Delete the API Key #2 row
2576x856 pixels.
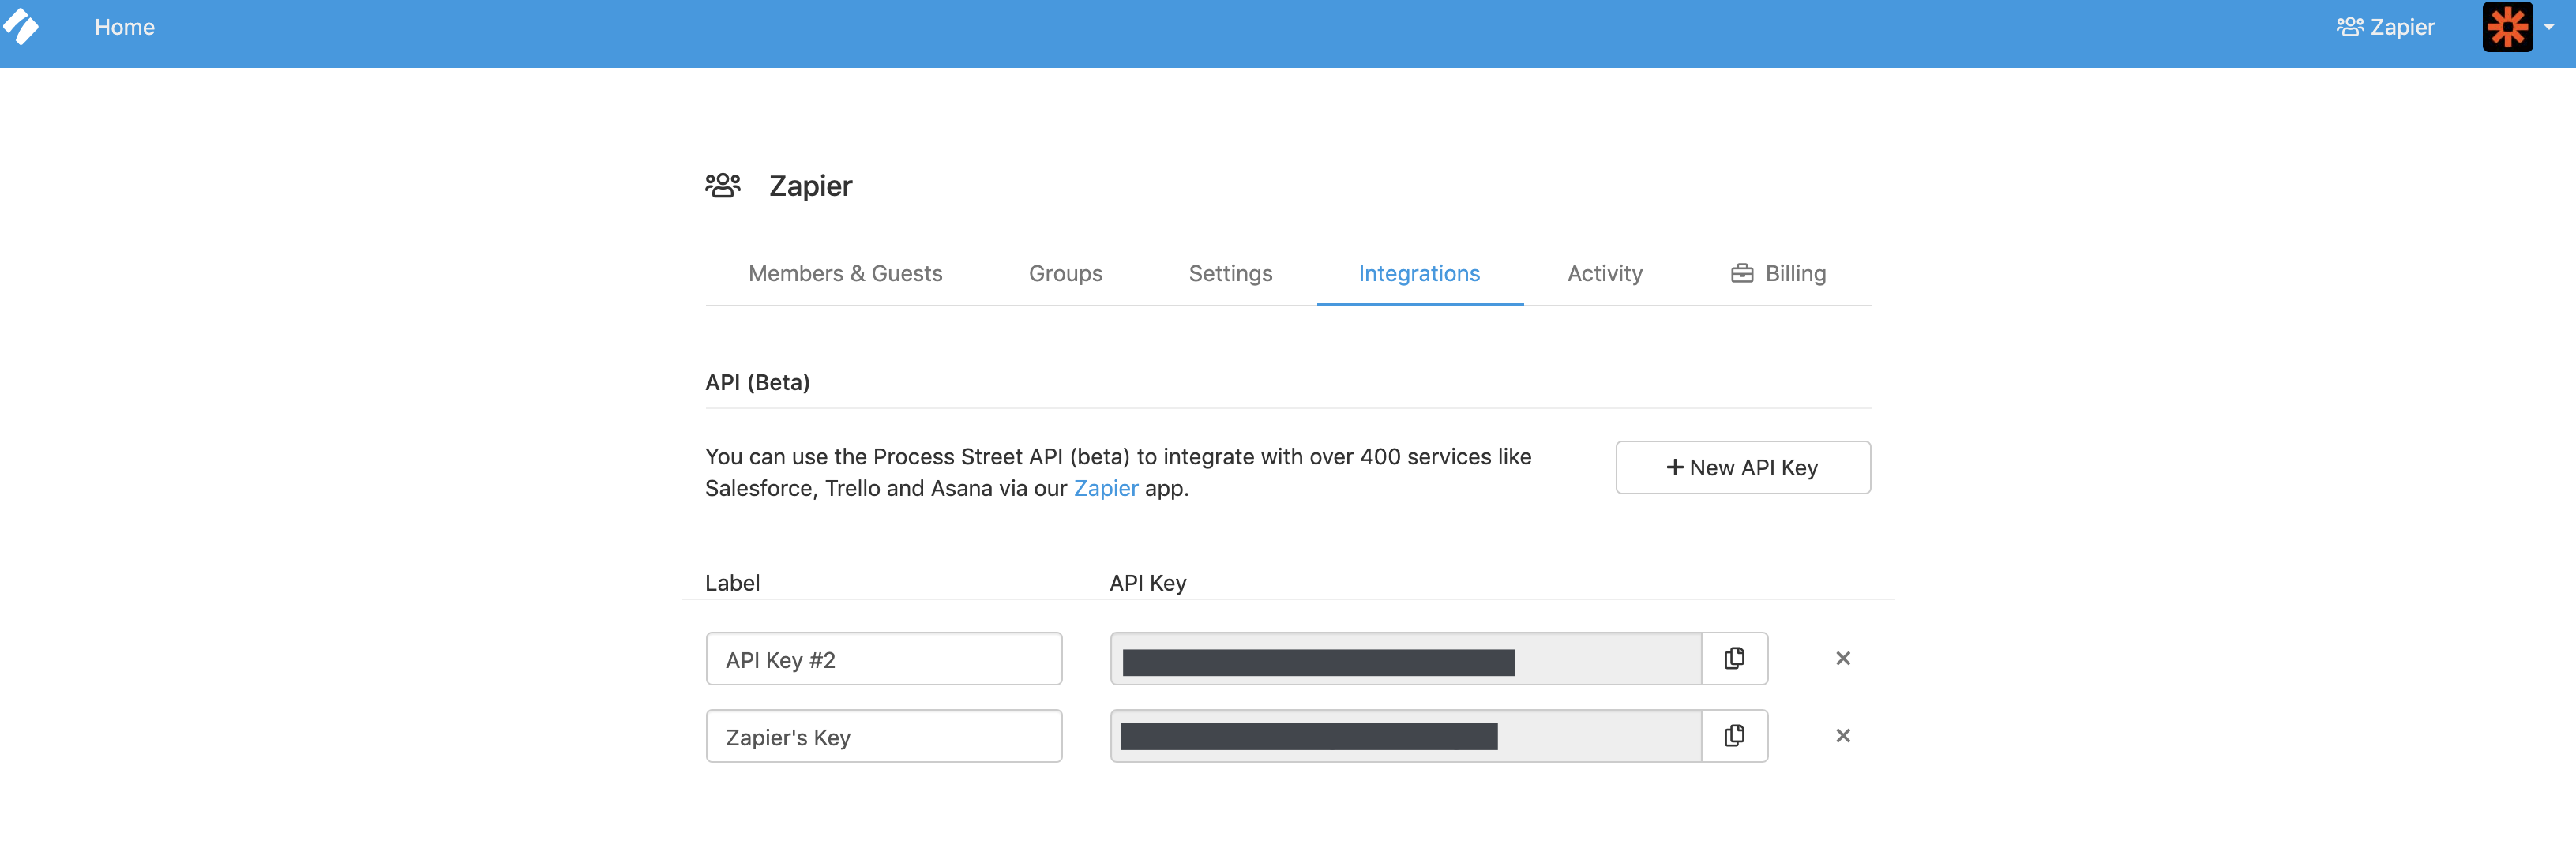pos(1842,658)
